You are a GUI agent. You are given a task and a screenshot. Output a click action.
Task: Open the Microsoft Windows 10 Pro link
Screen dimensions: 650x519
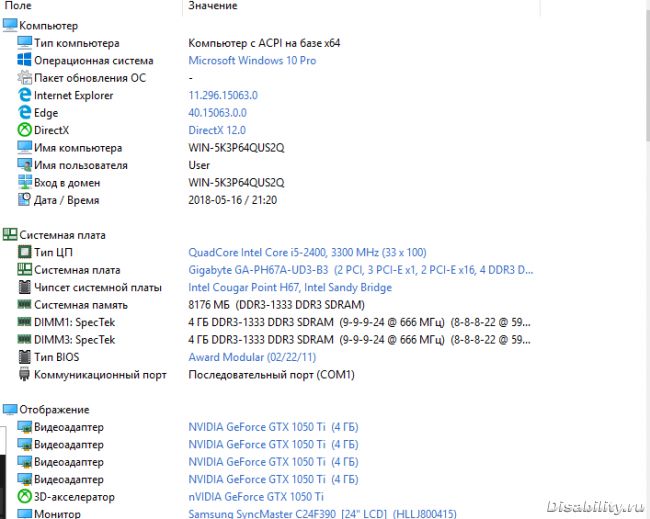[252, 61]
